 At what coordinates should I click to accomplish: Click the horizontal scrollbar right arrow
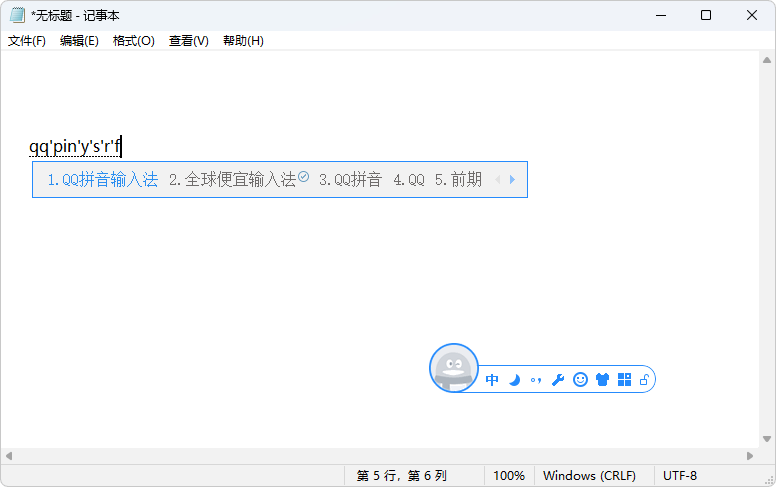click(x=750, y=456)
